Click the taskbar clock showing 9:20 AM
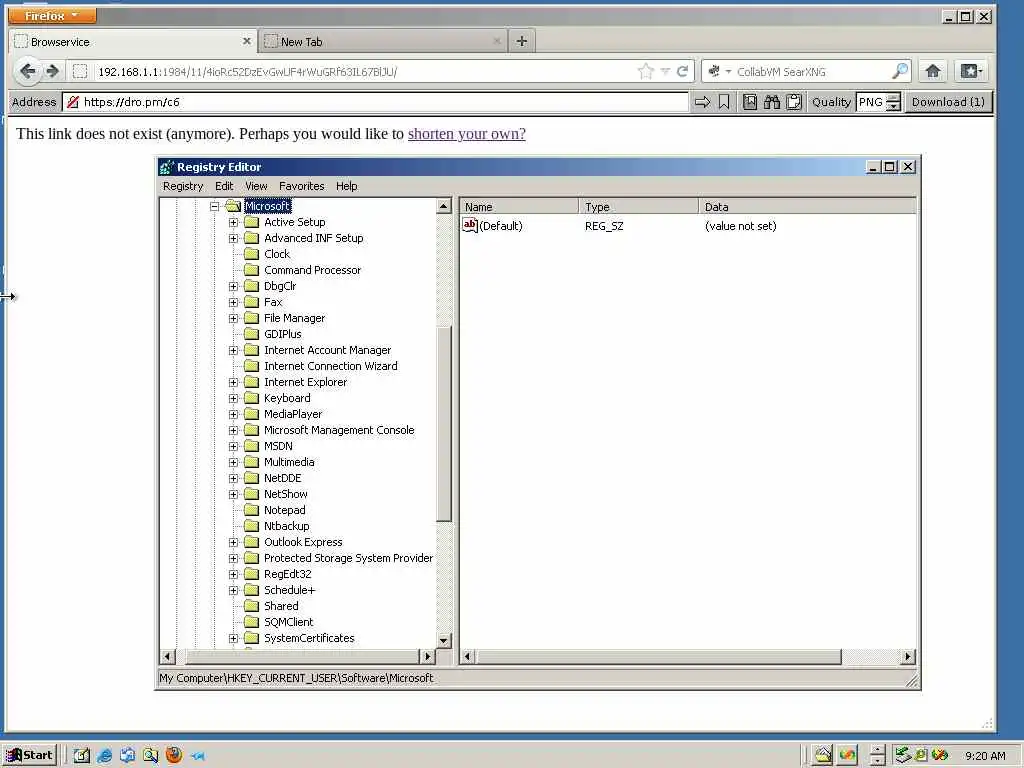The height and width of the screenshot is (768, 1024). tap(985, 756)
